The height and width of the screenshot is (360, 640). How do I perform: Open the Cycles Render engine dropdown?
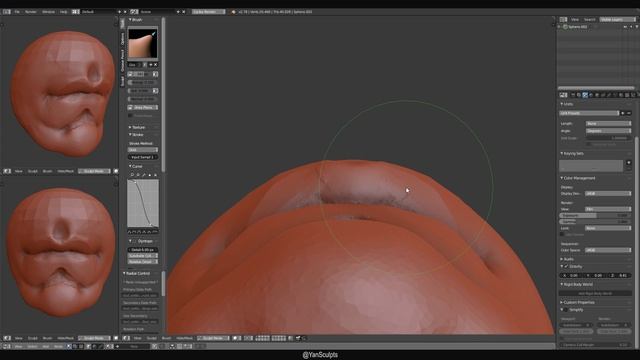(208, 12)
